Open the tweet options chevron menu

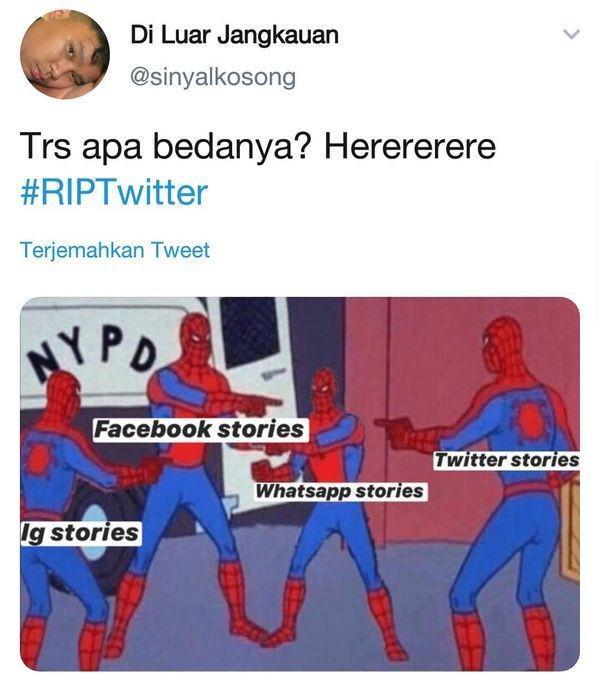point(571,34)
